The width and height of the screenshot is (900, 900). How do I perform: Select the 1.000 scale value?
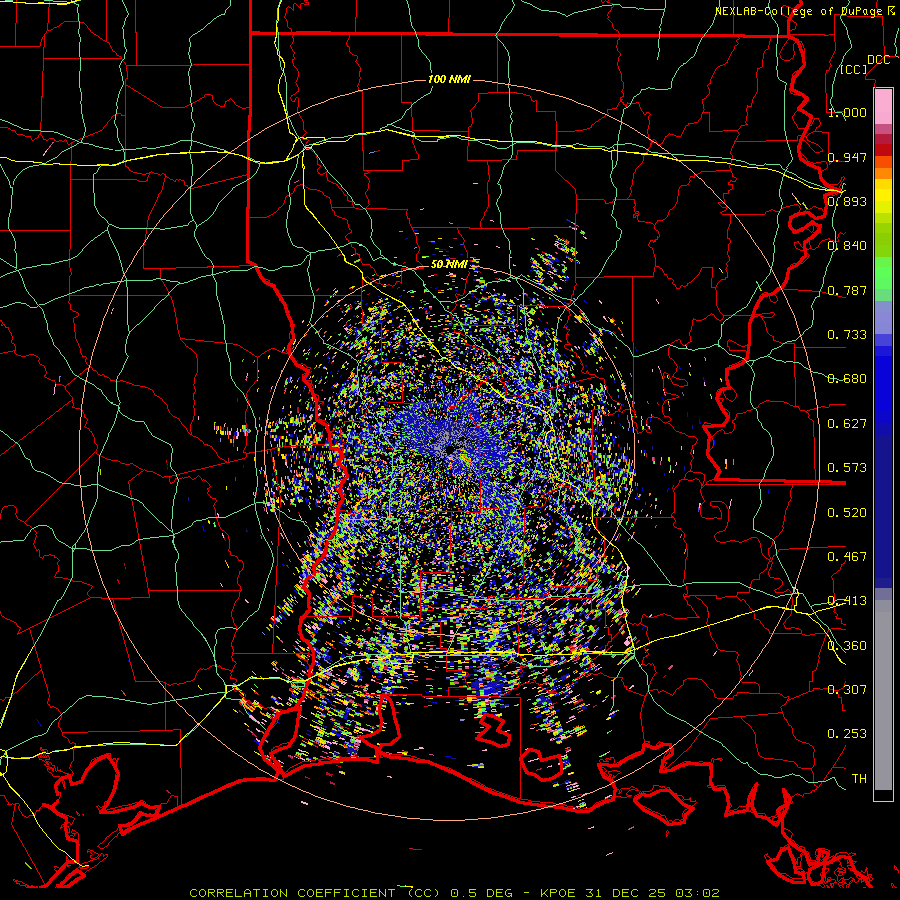coord(847,112)
